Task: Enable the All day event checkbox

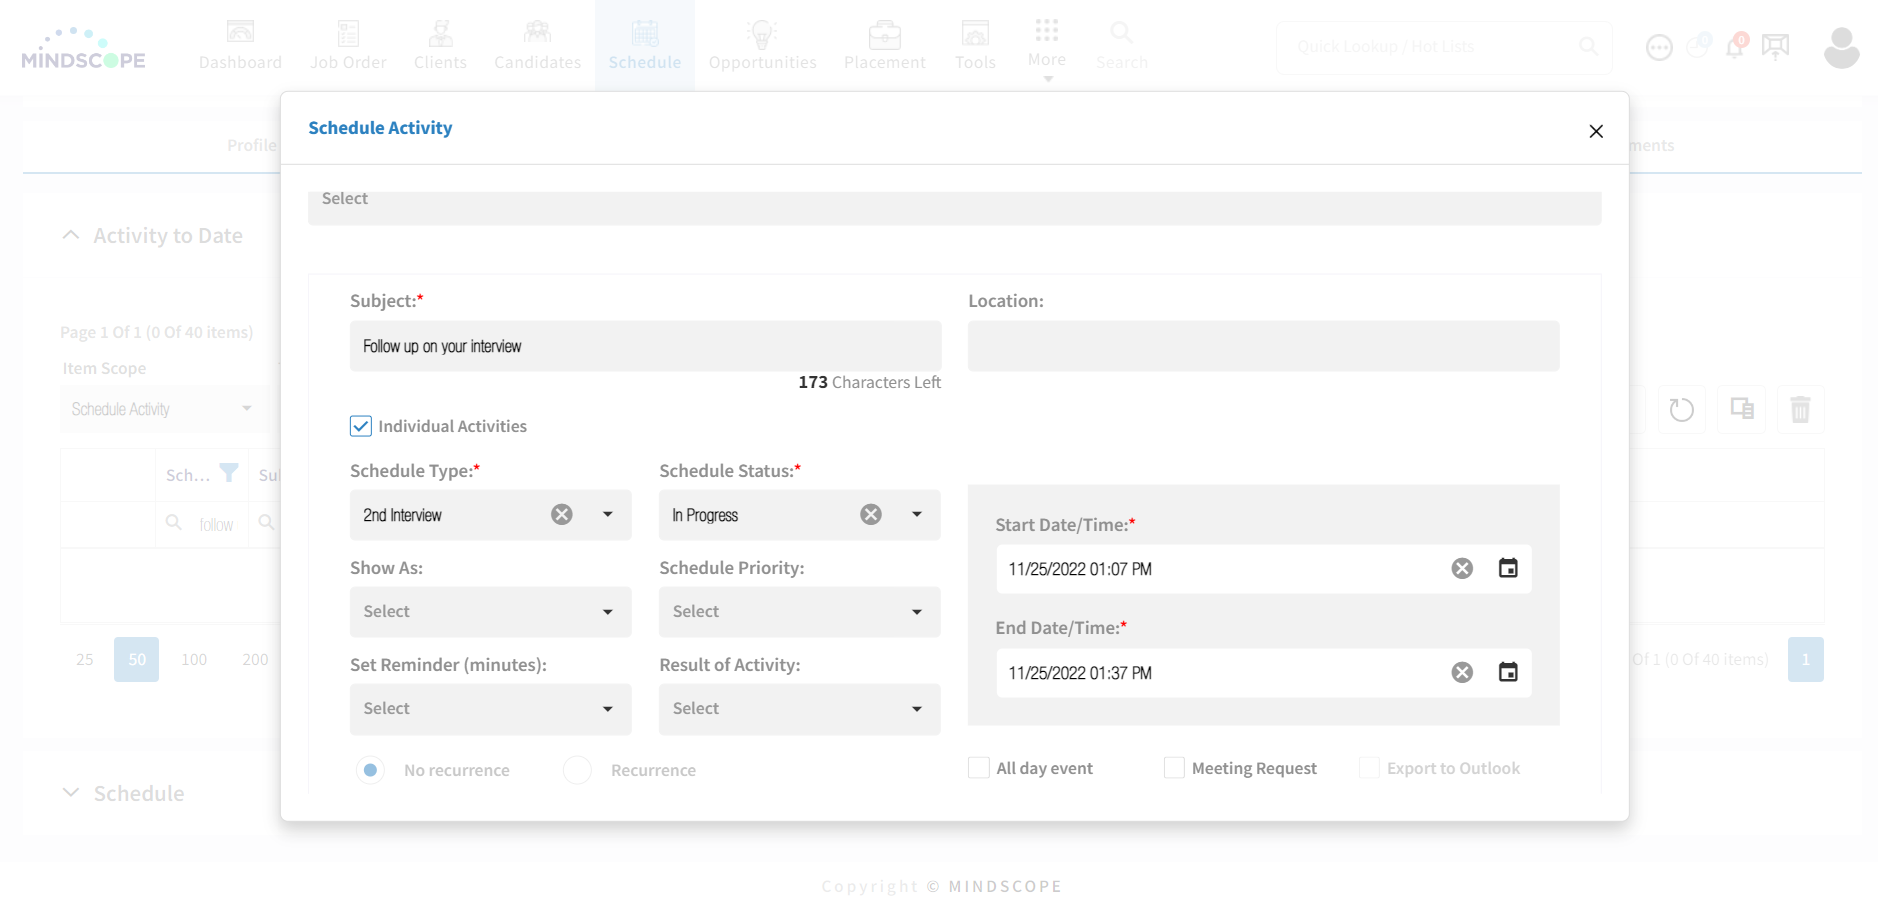Action: (x=977, y=767)
